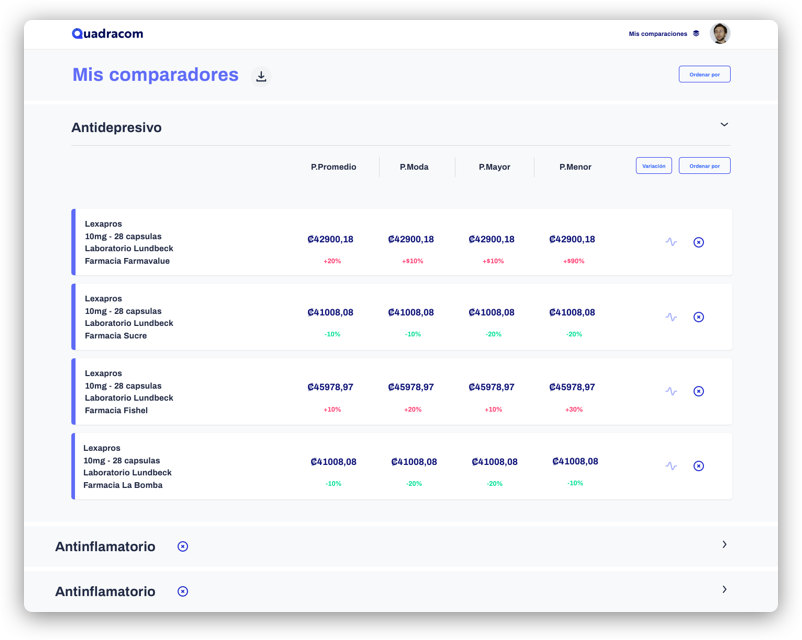Go to Quadracom home via logo

(107, 34)
